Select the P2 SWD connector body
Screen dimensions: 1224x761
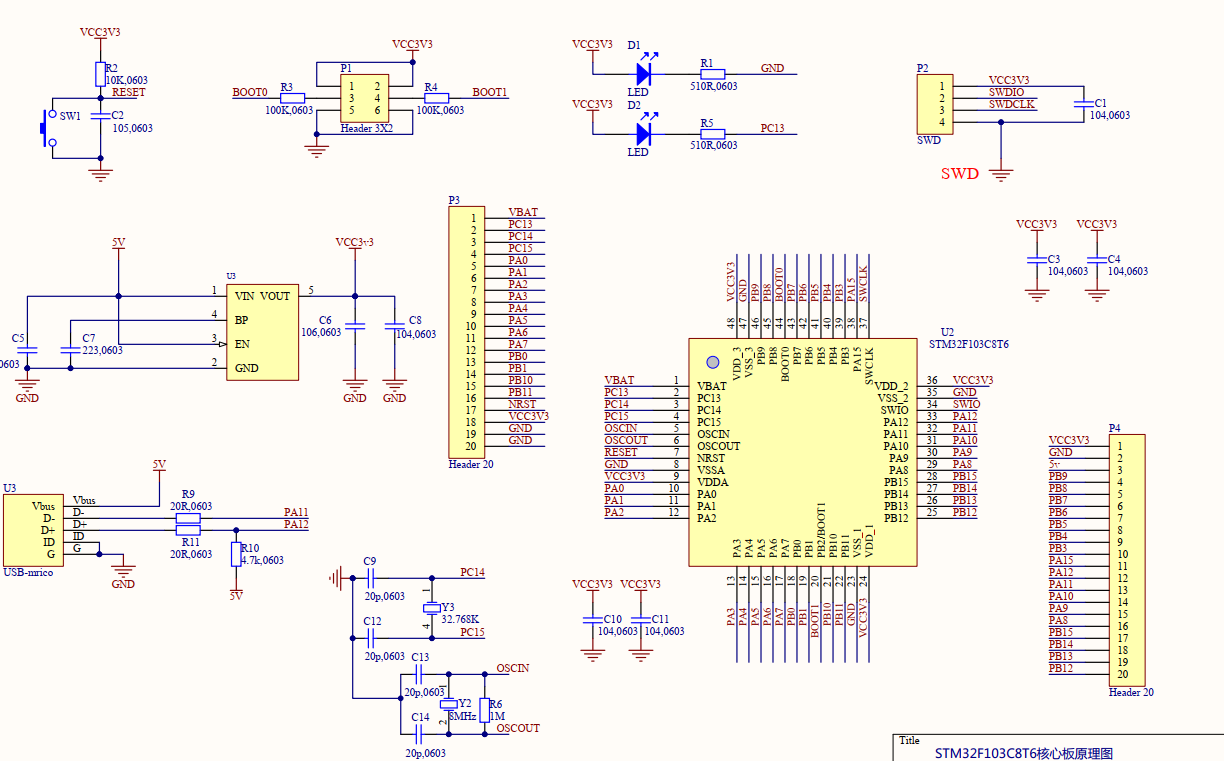(934, 104)
